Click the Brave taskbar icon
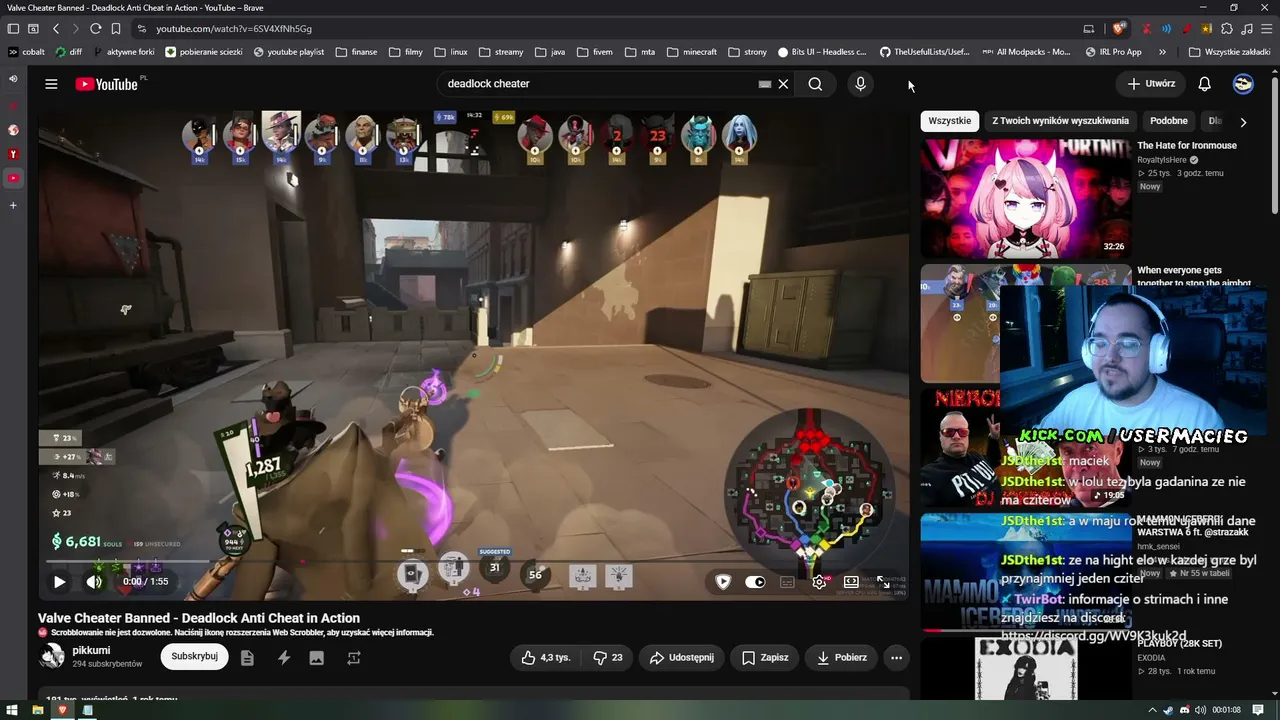This screenshot has height=720, width=1280. point(62,710)
